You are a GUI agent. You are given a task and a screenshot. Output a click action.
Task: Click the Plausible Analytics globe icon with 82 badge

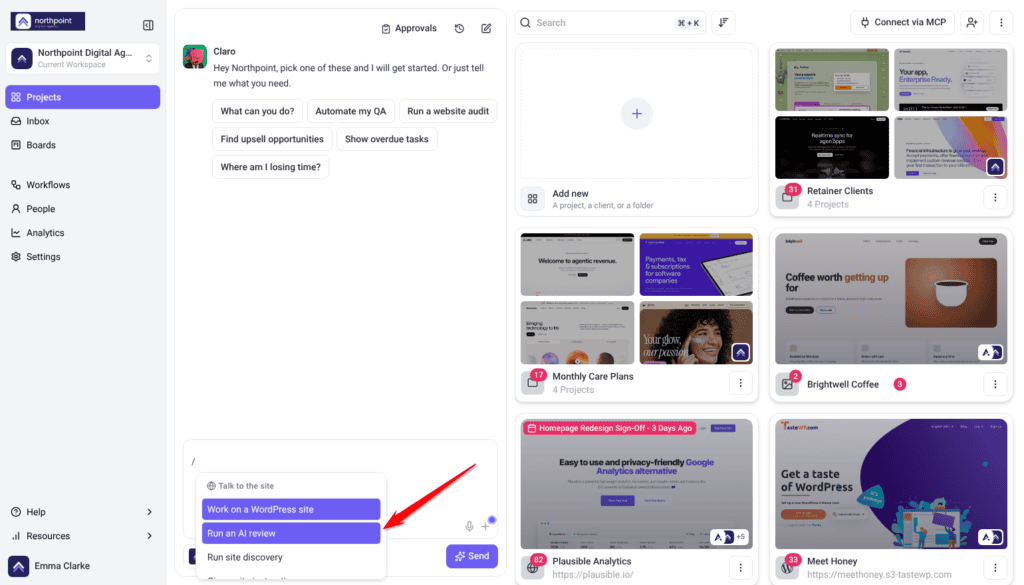point(534,567)
